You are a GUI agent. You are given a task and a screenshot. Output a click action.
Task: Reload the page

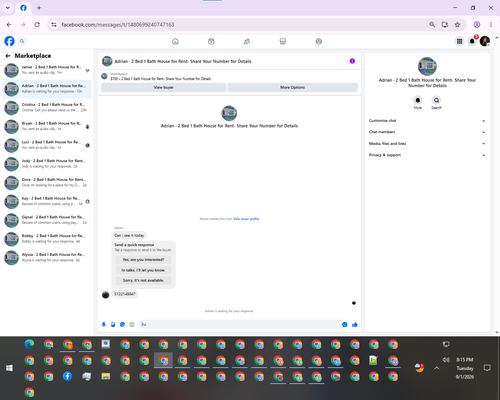(37, 24)
